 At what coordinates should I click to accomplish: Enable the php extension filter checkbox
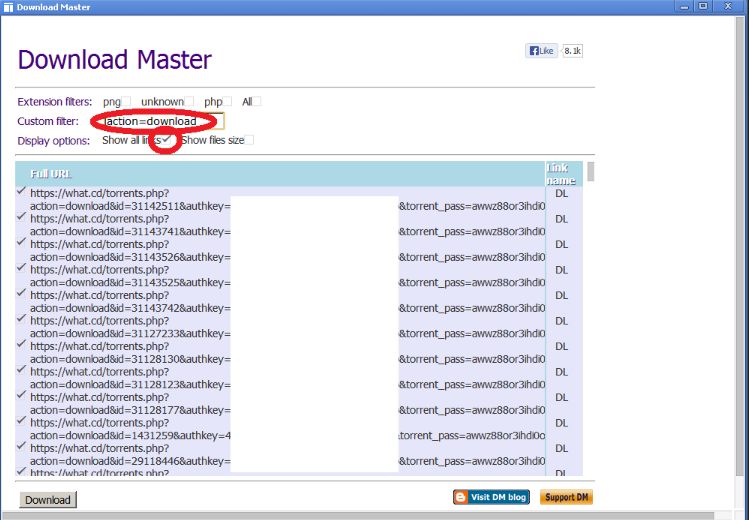[x=227, y=101]
